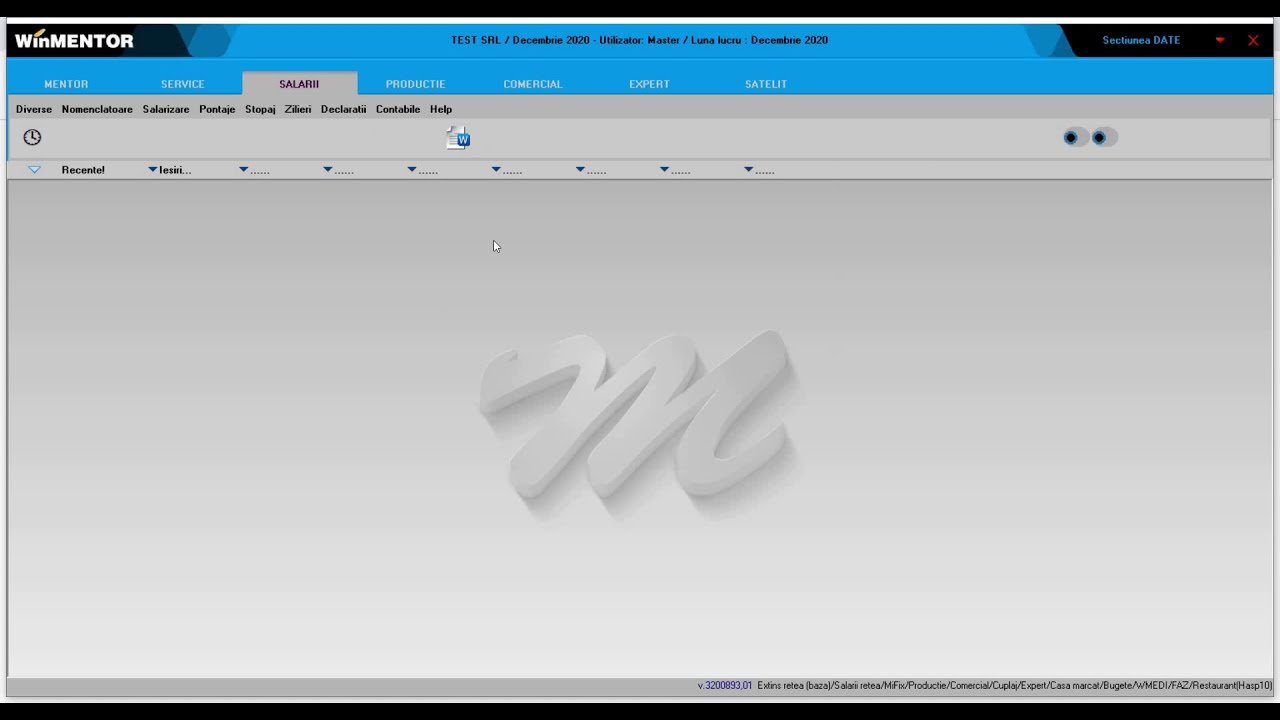This screenshot has width=1280, height=720.
Task: Open the blank dropdown right after Iesiri...
Action: 254,170
